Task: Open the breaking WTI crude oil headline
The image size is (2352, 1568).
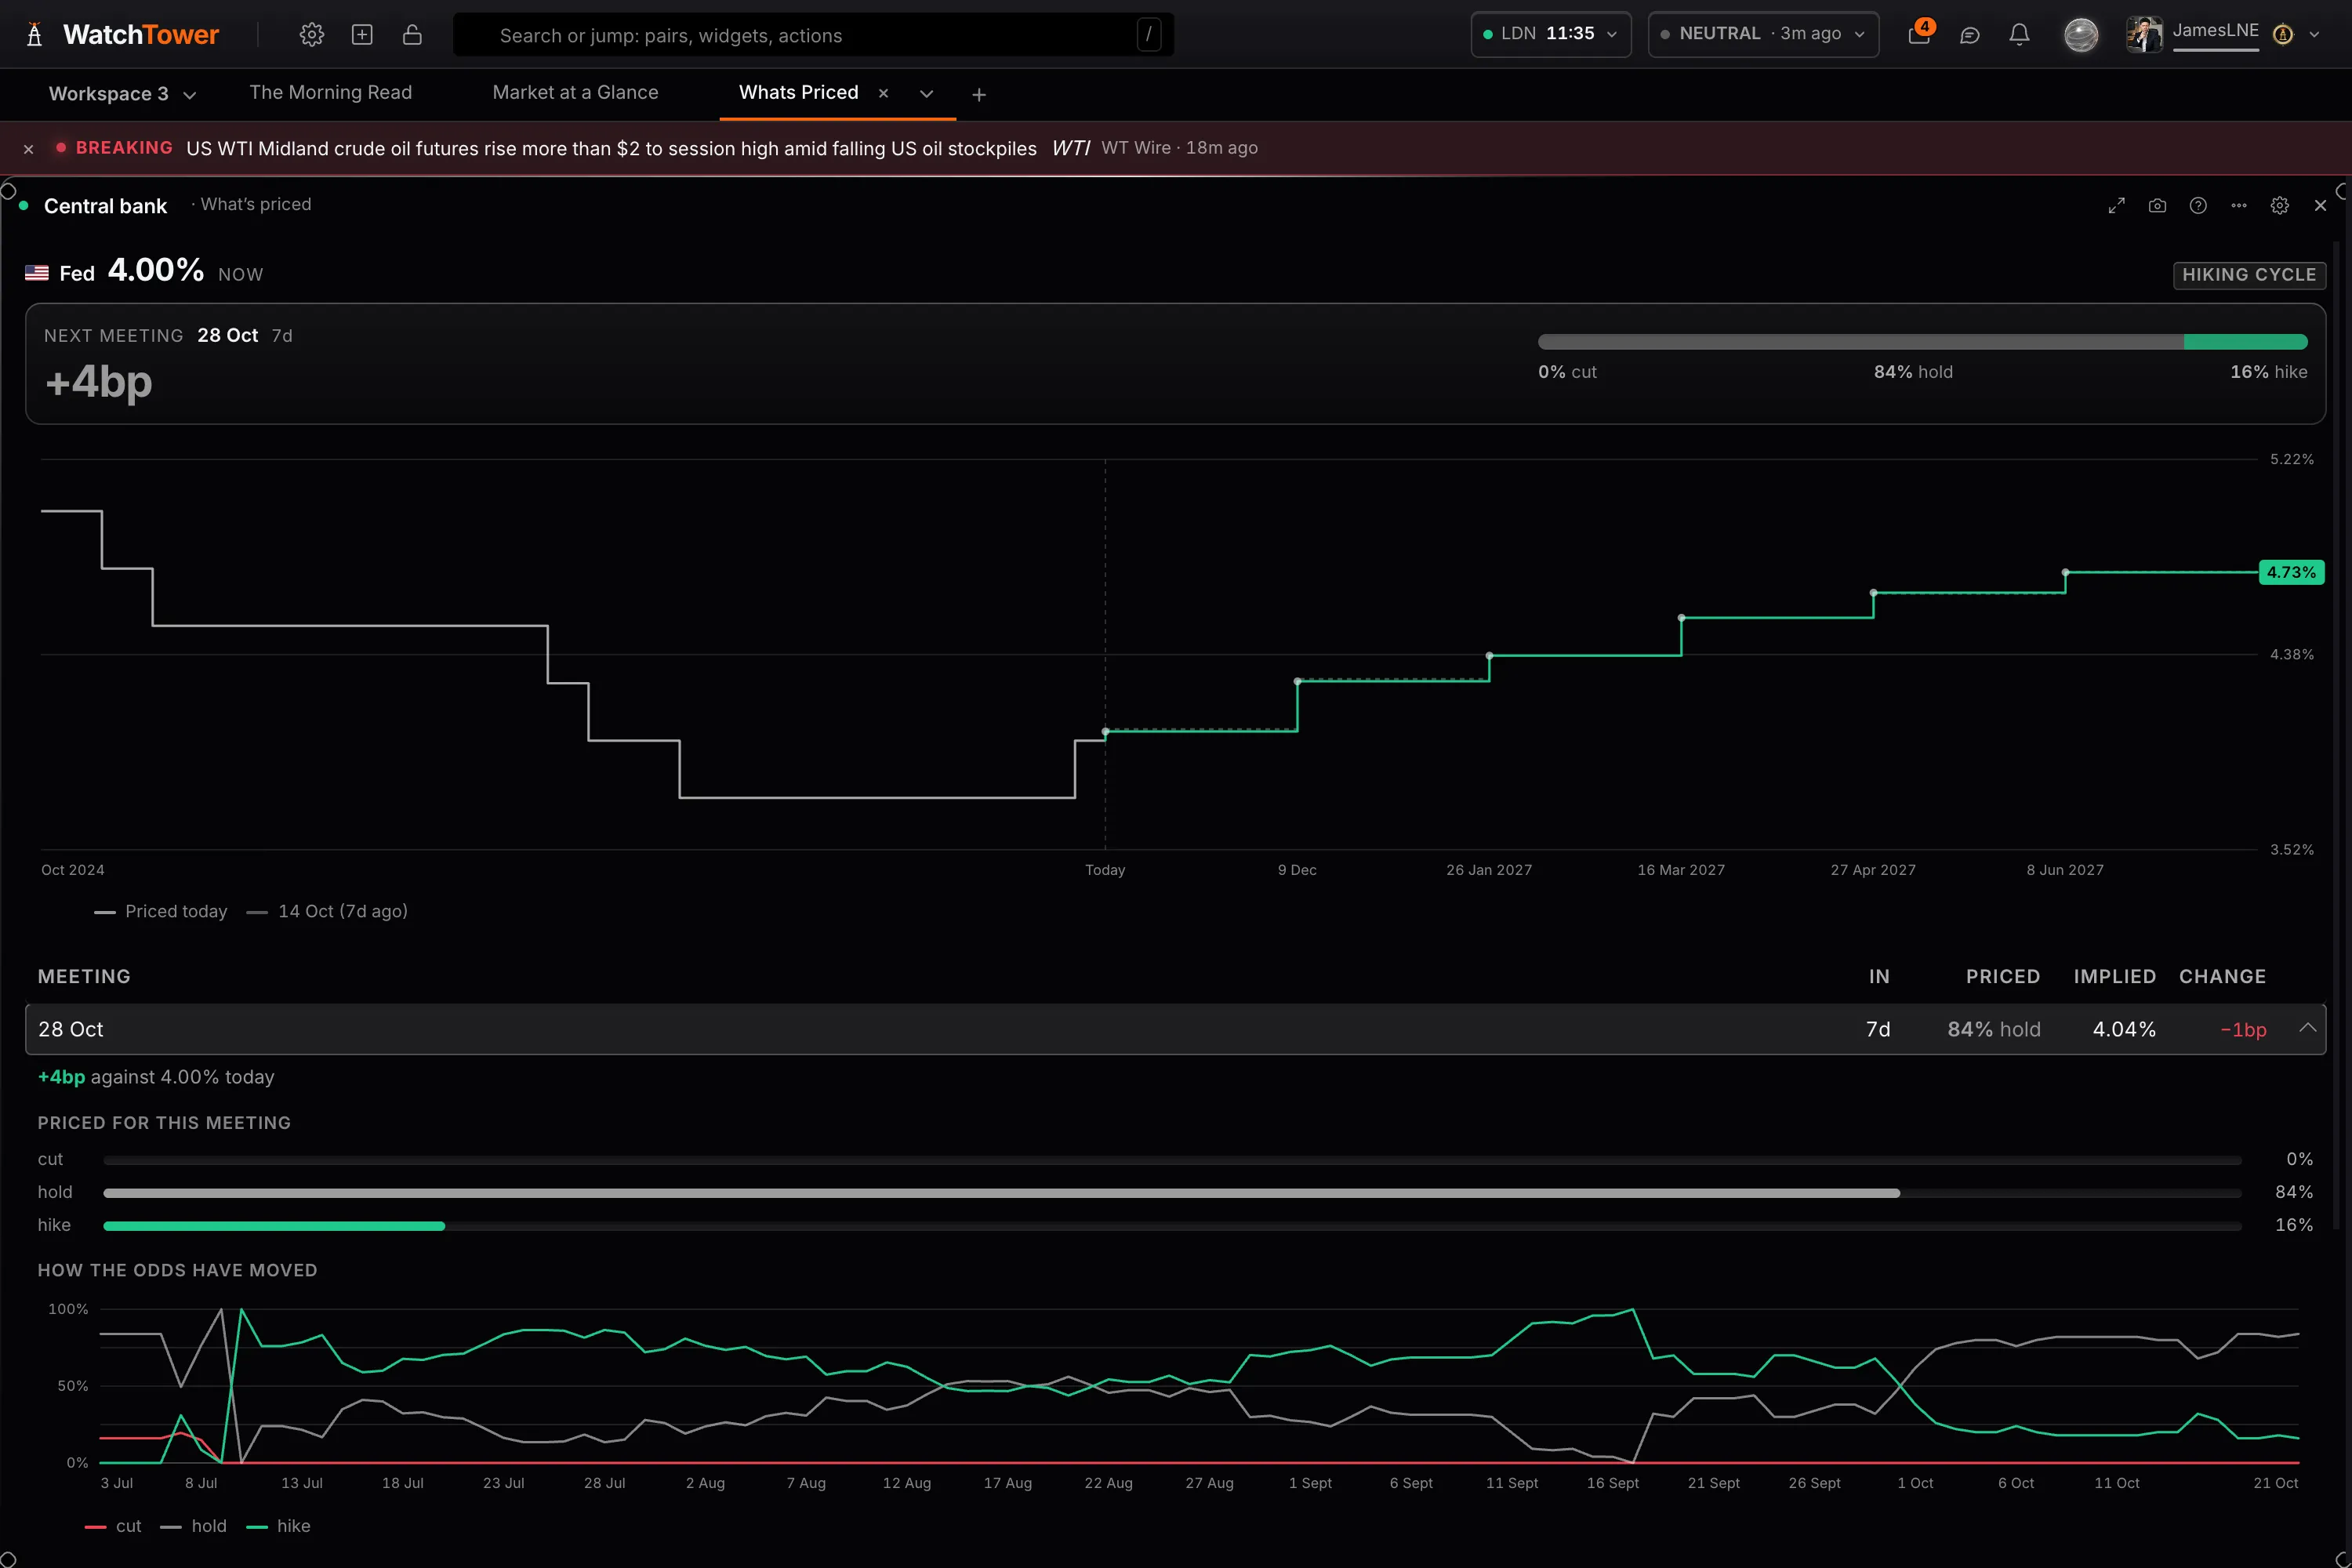Action: click(x=611, y=148)
